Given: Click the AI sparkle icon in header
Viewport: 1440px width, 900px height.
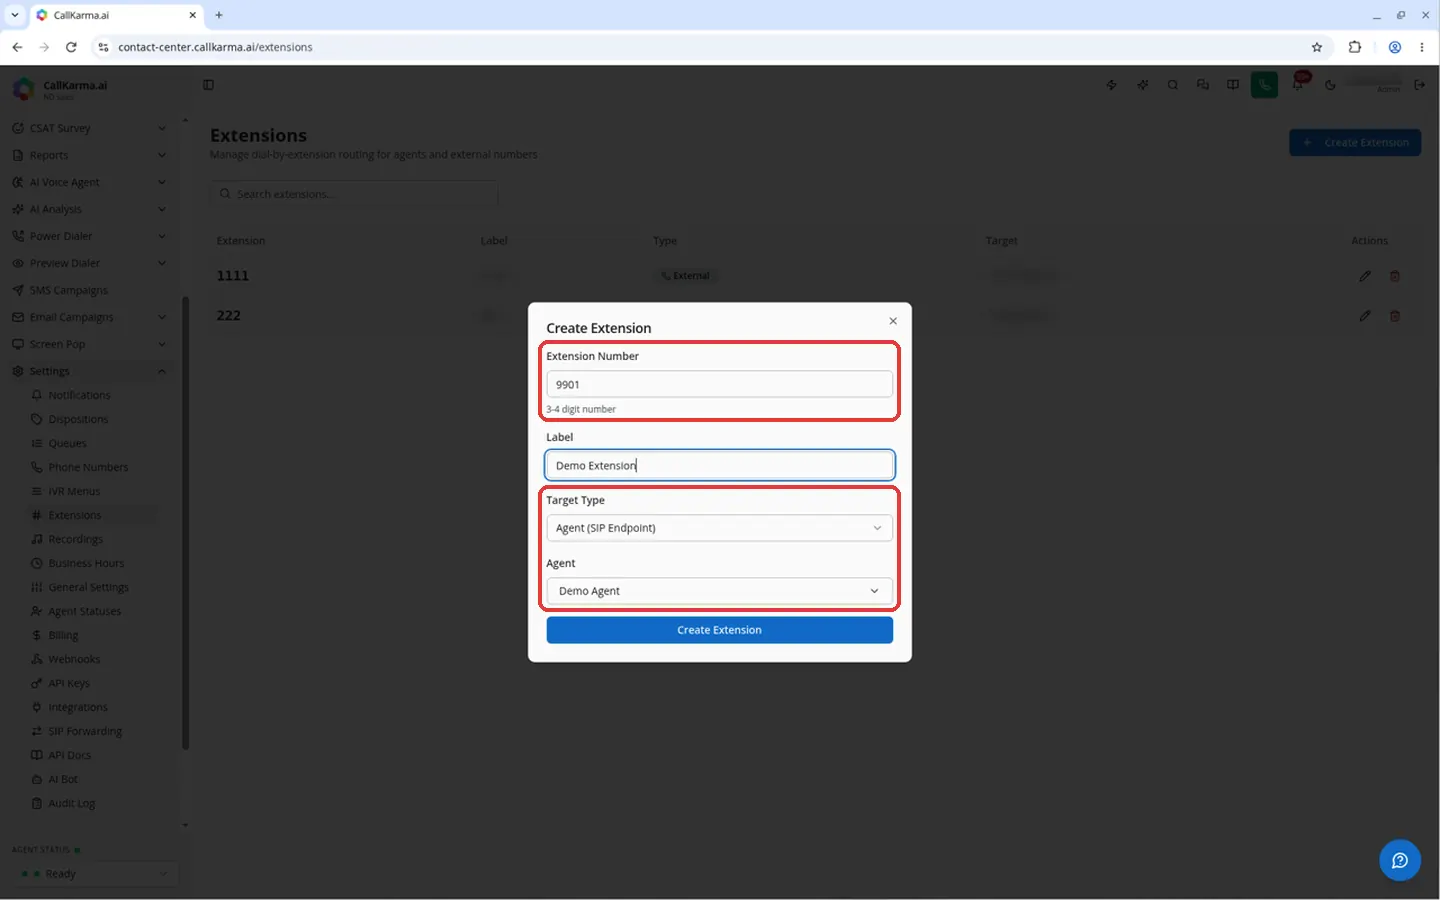Looking at the screenshot, I should [x=1142, y=85].
